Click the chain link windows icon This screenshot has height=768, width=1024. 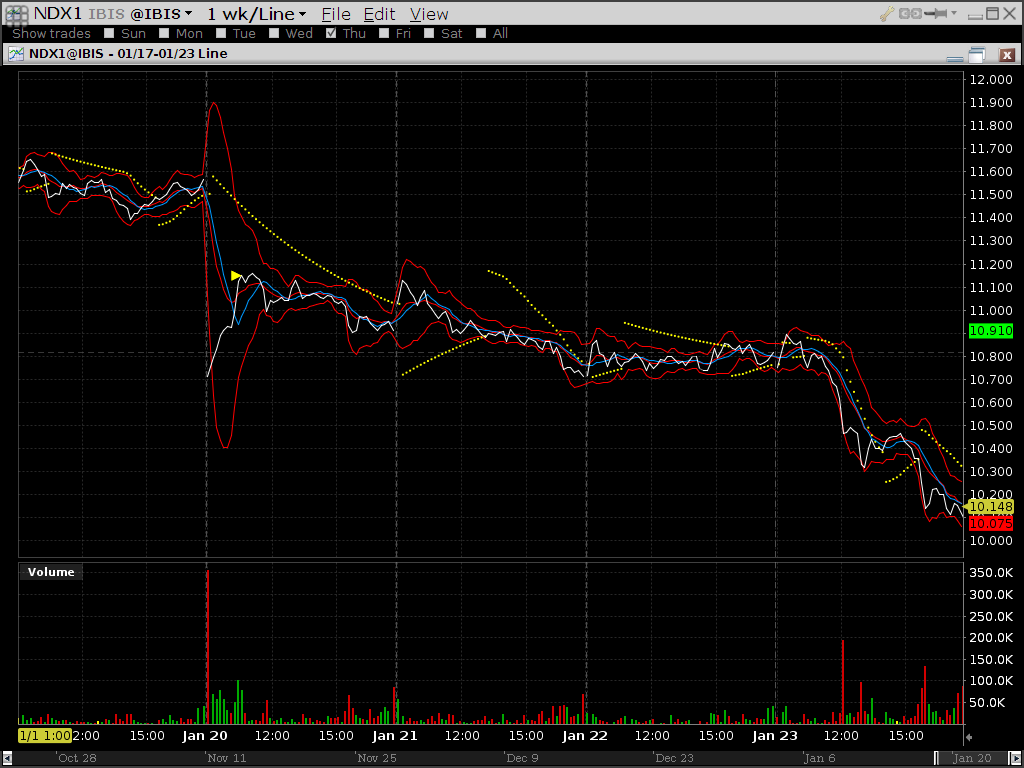(x=910, y=13)
